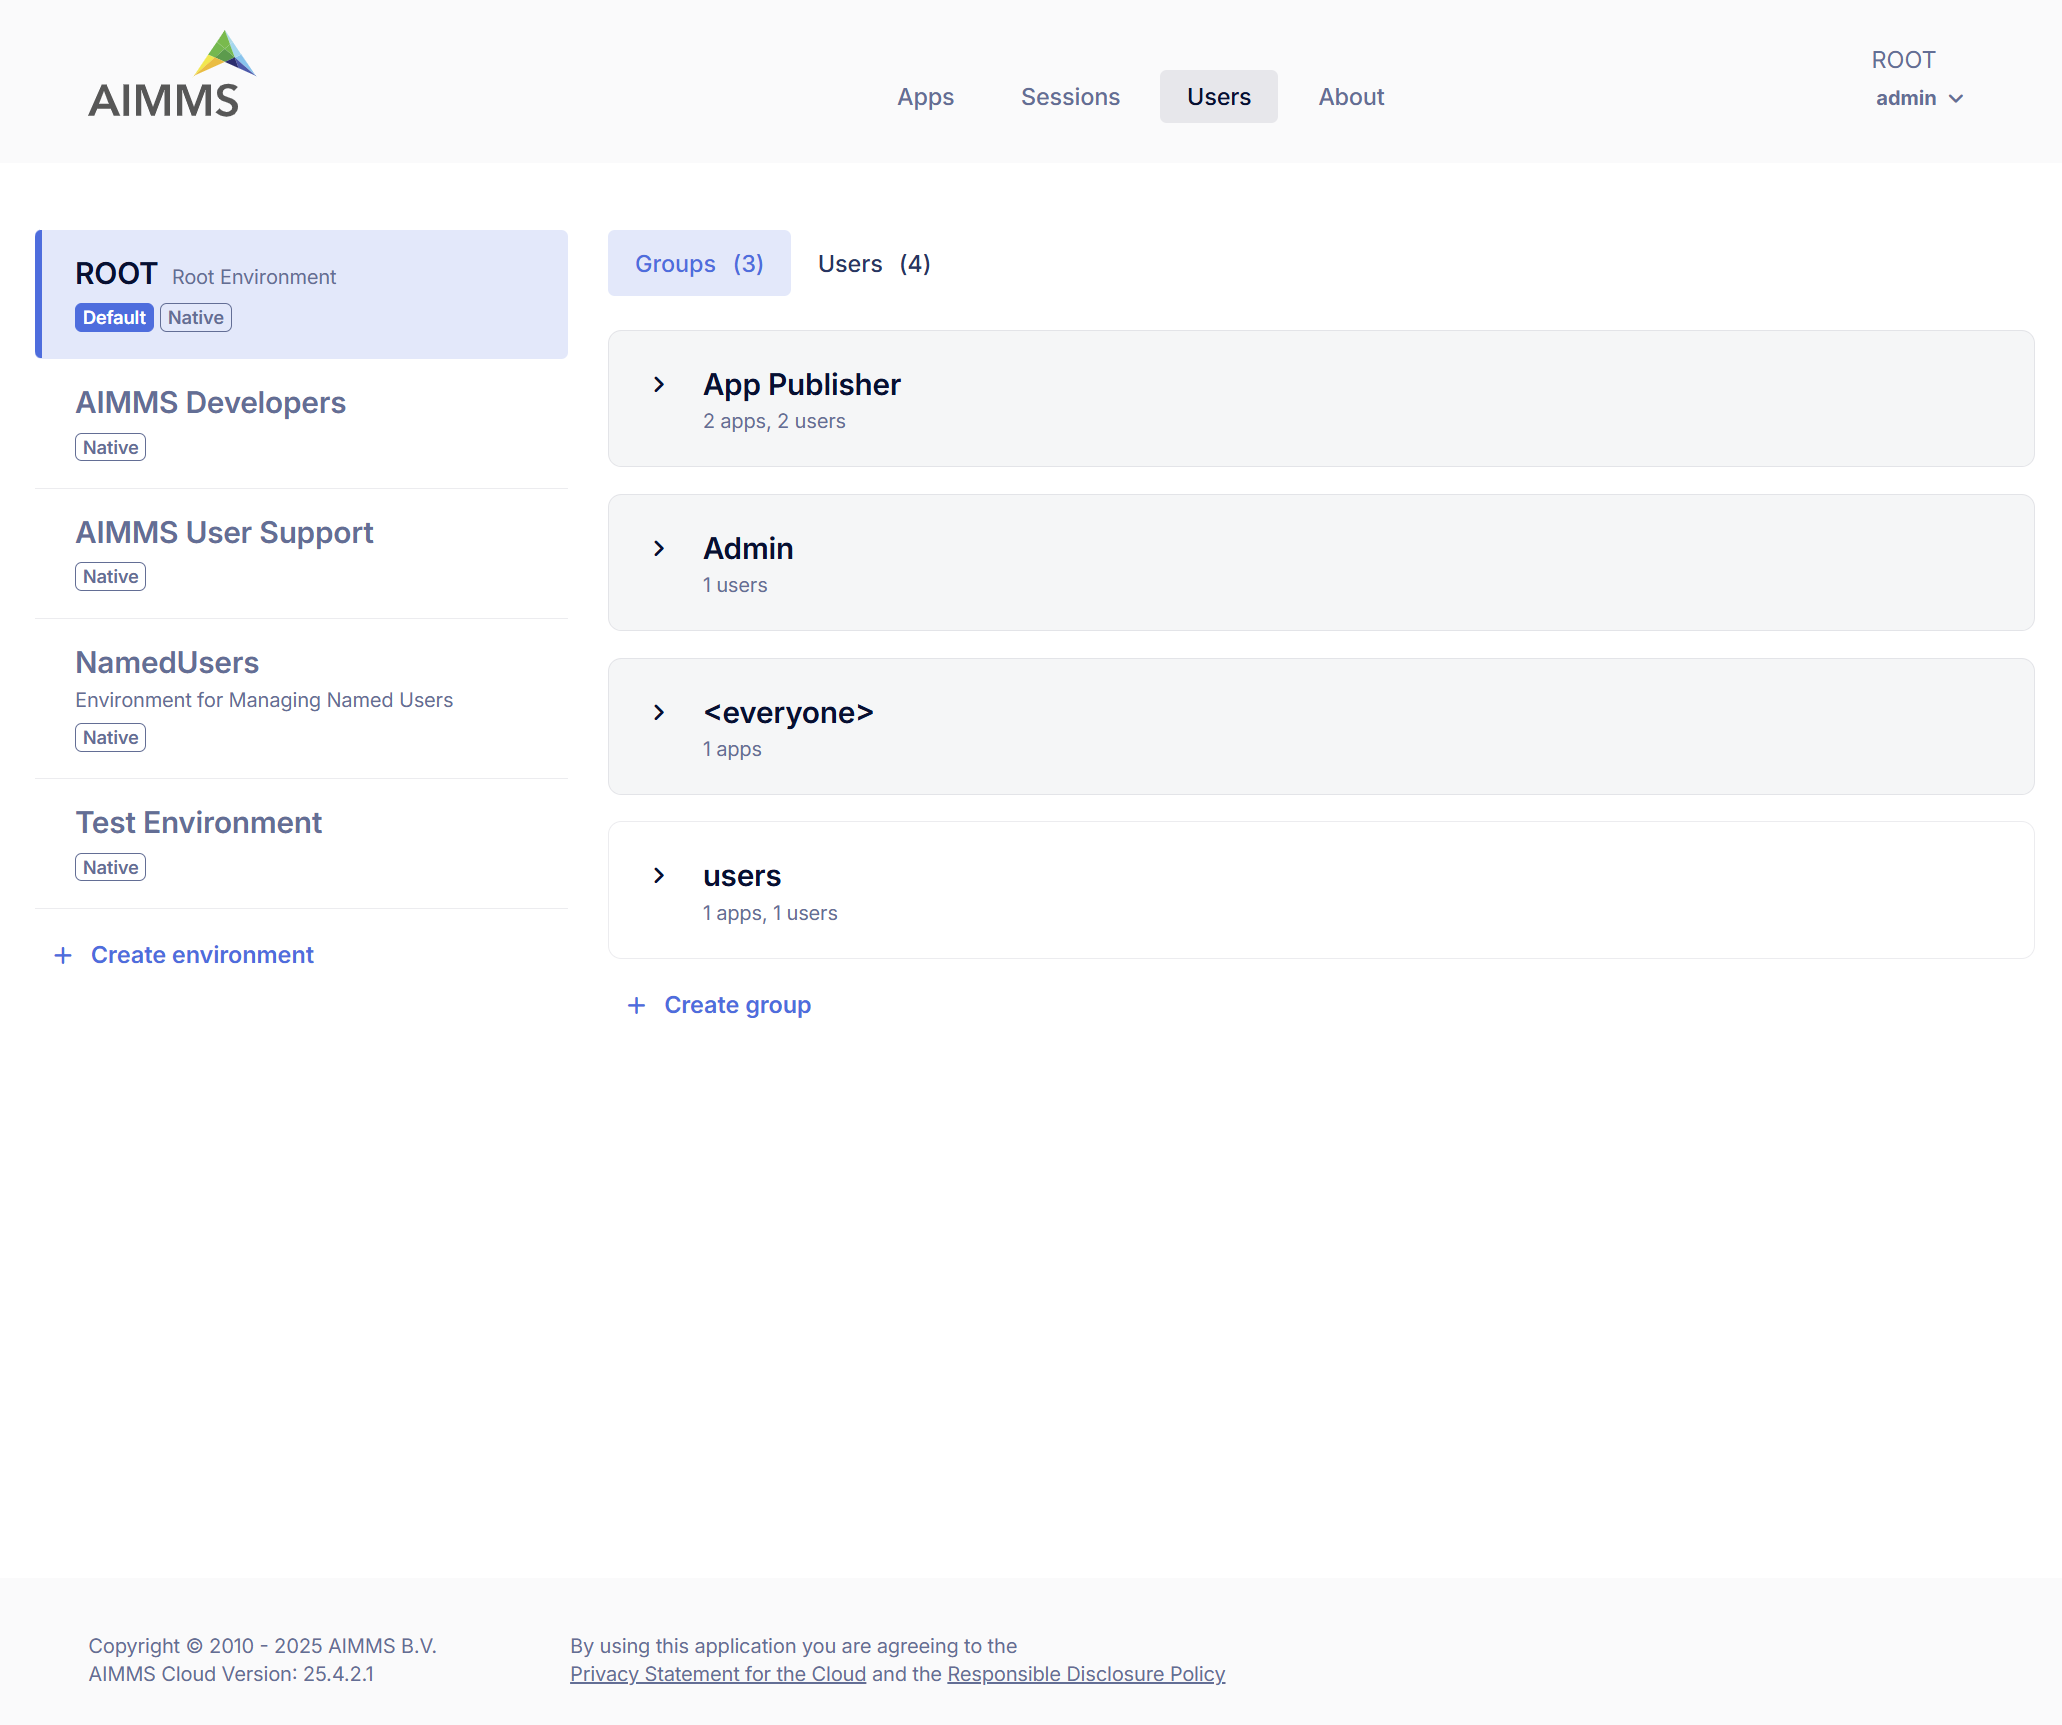Select the AIMMS User Support environment
Viewport: 2062px width, 1725px height.
tap(302, 554)
